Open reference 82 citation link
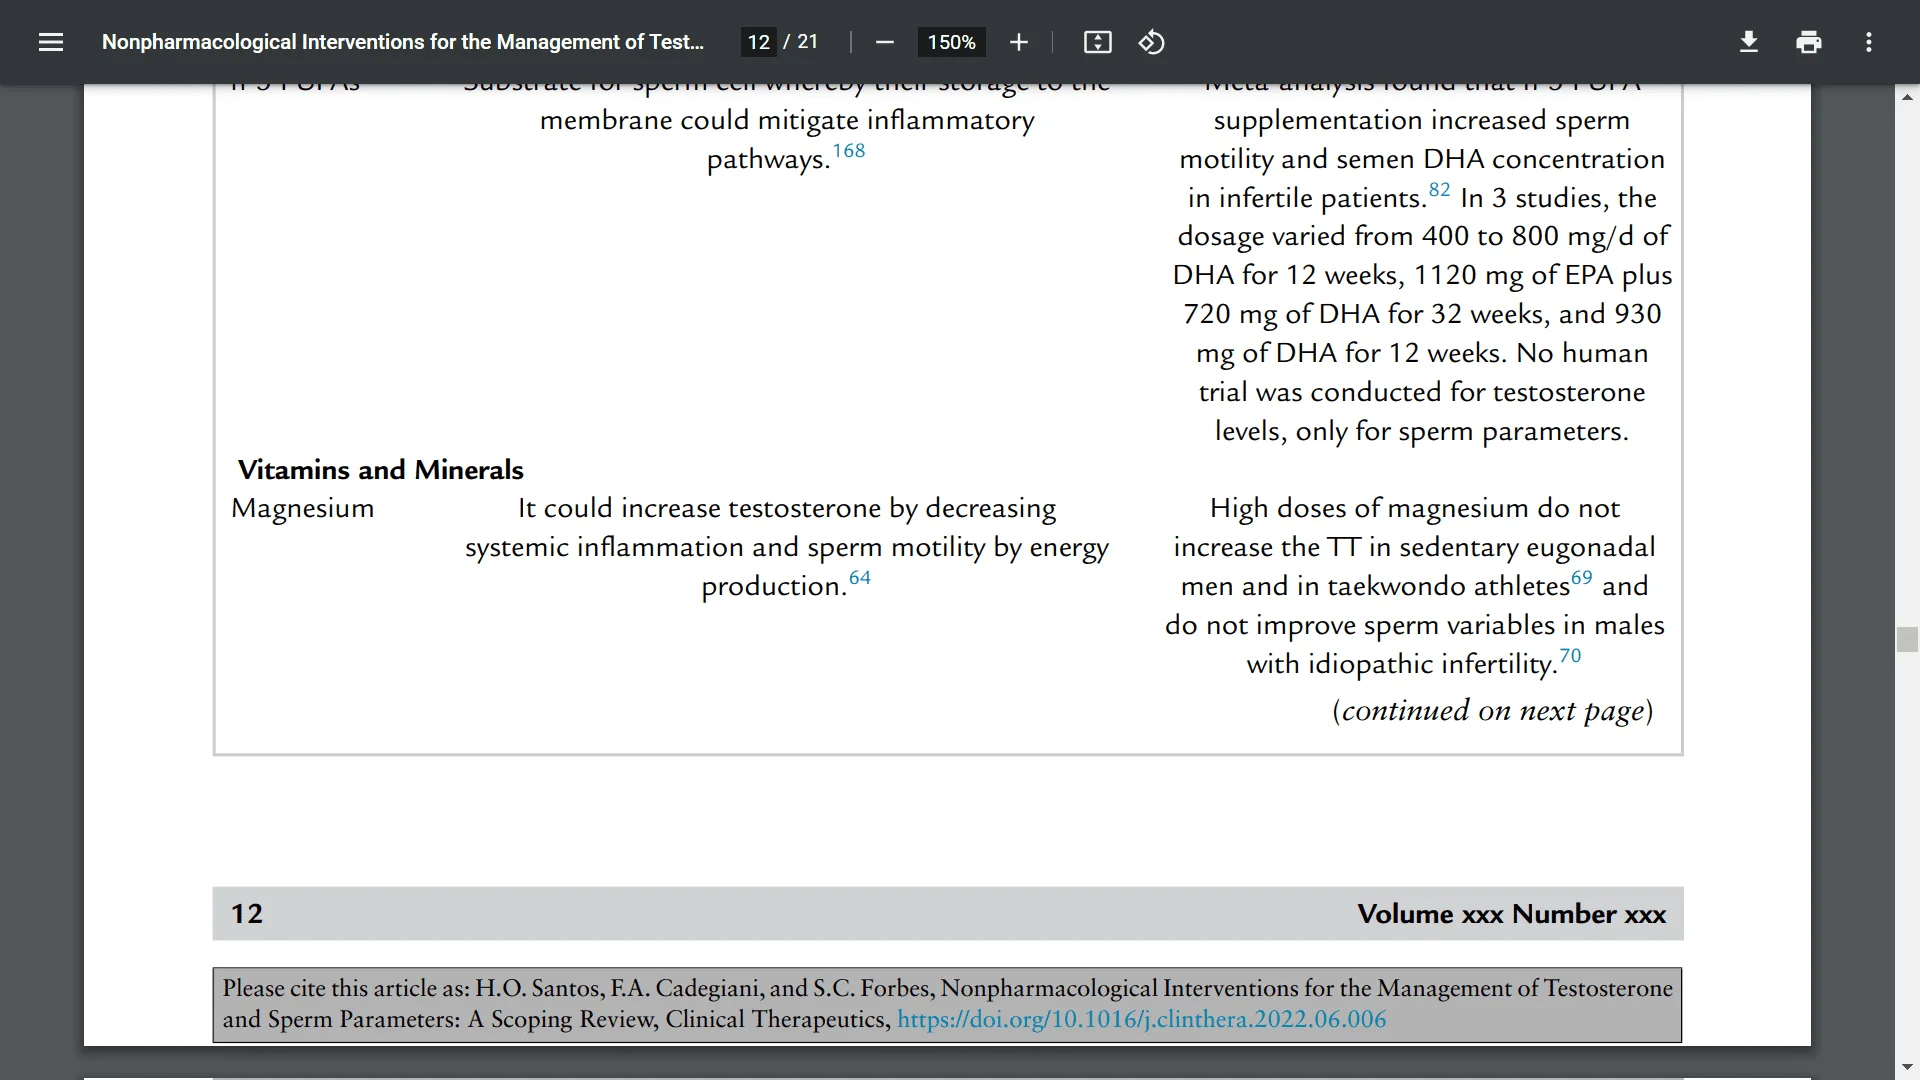 point(1439,190)
